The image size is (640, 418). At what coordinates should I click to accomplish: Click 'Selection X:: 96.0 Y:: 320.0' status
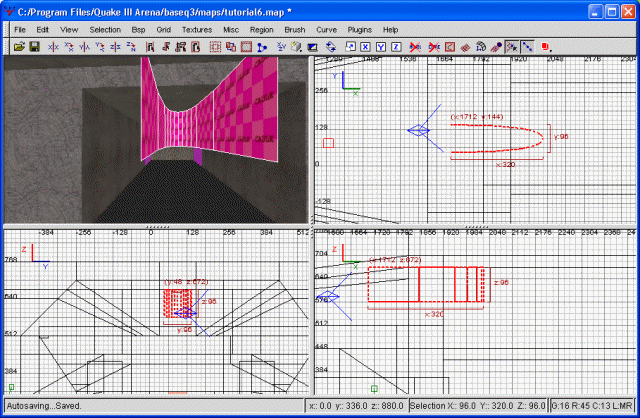477,406
